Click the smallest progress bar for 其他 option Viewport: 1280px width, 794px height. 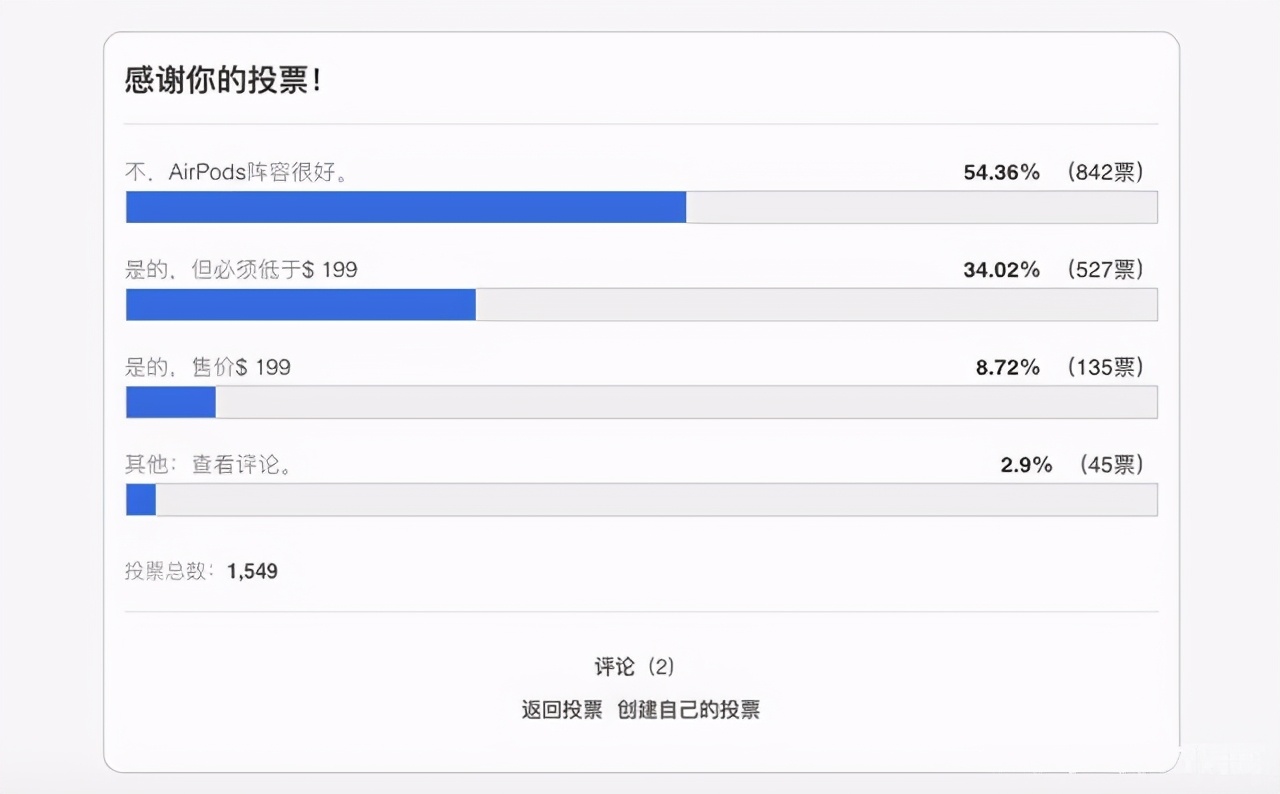140,499
